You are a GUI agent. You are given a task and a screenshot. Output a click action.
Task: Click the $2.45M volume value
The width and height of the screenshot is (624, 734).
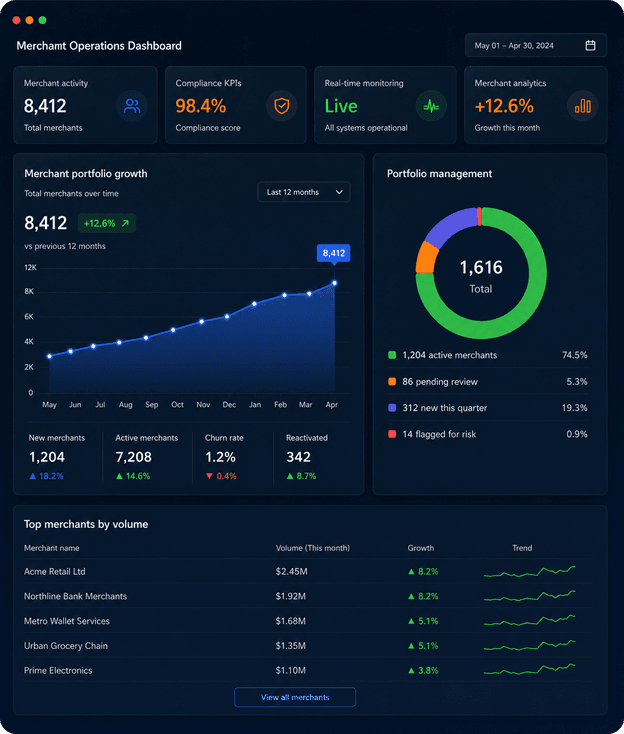tap(292, 572)
